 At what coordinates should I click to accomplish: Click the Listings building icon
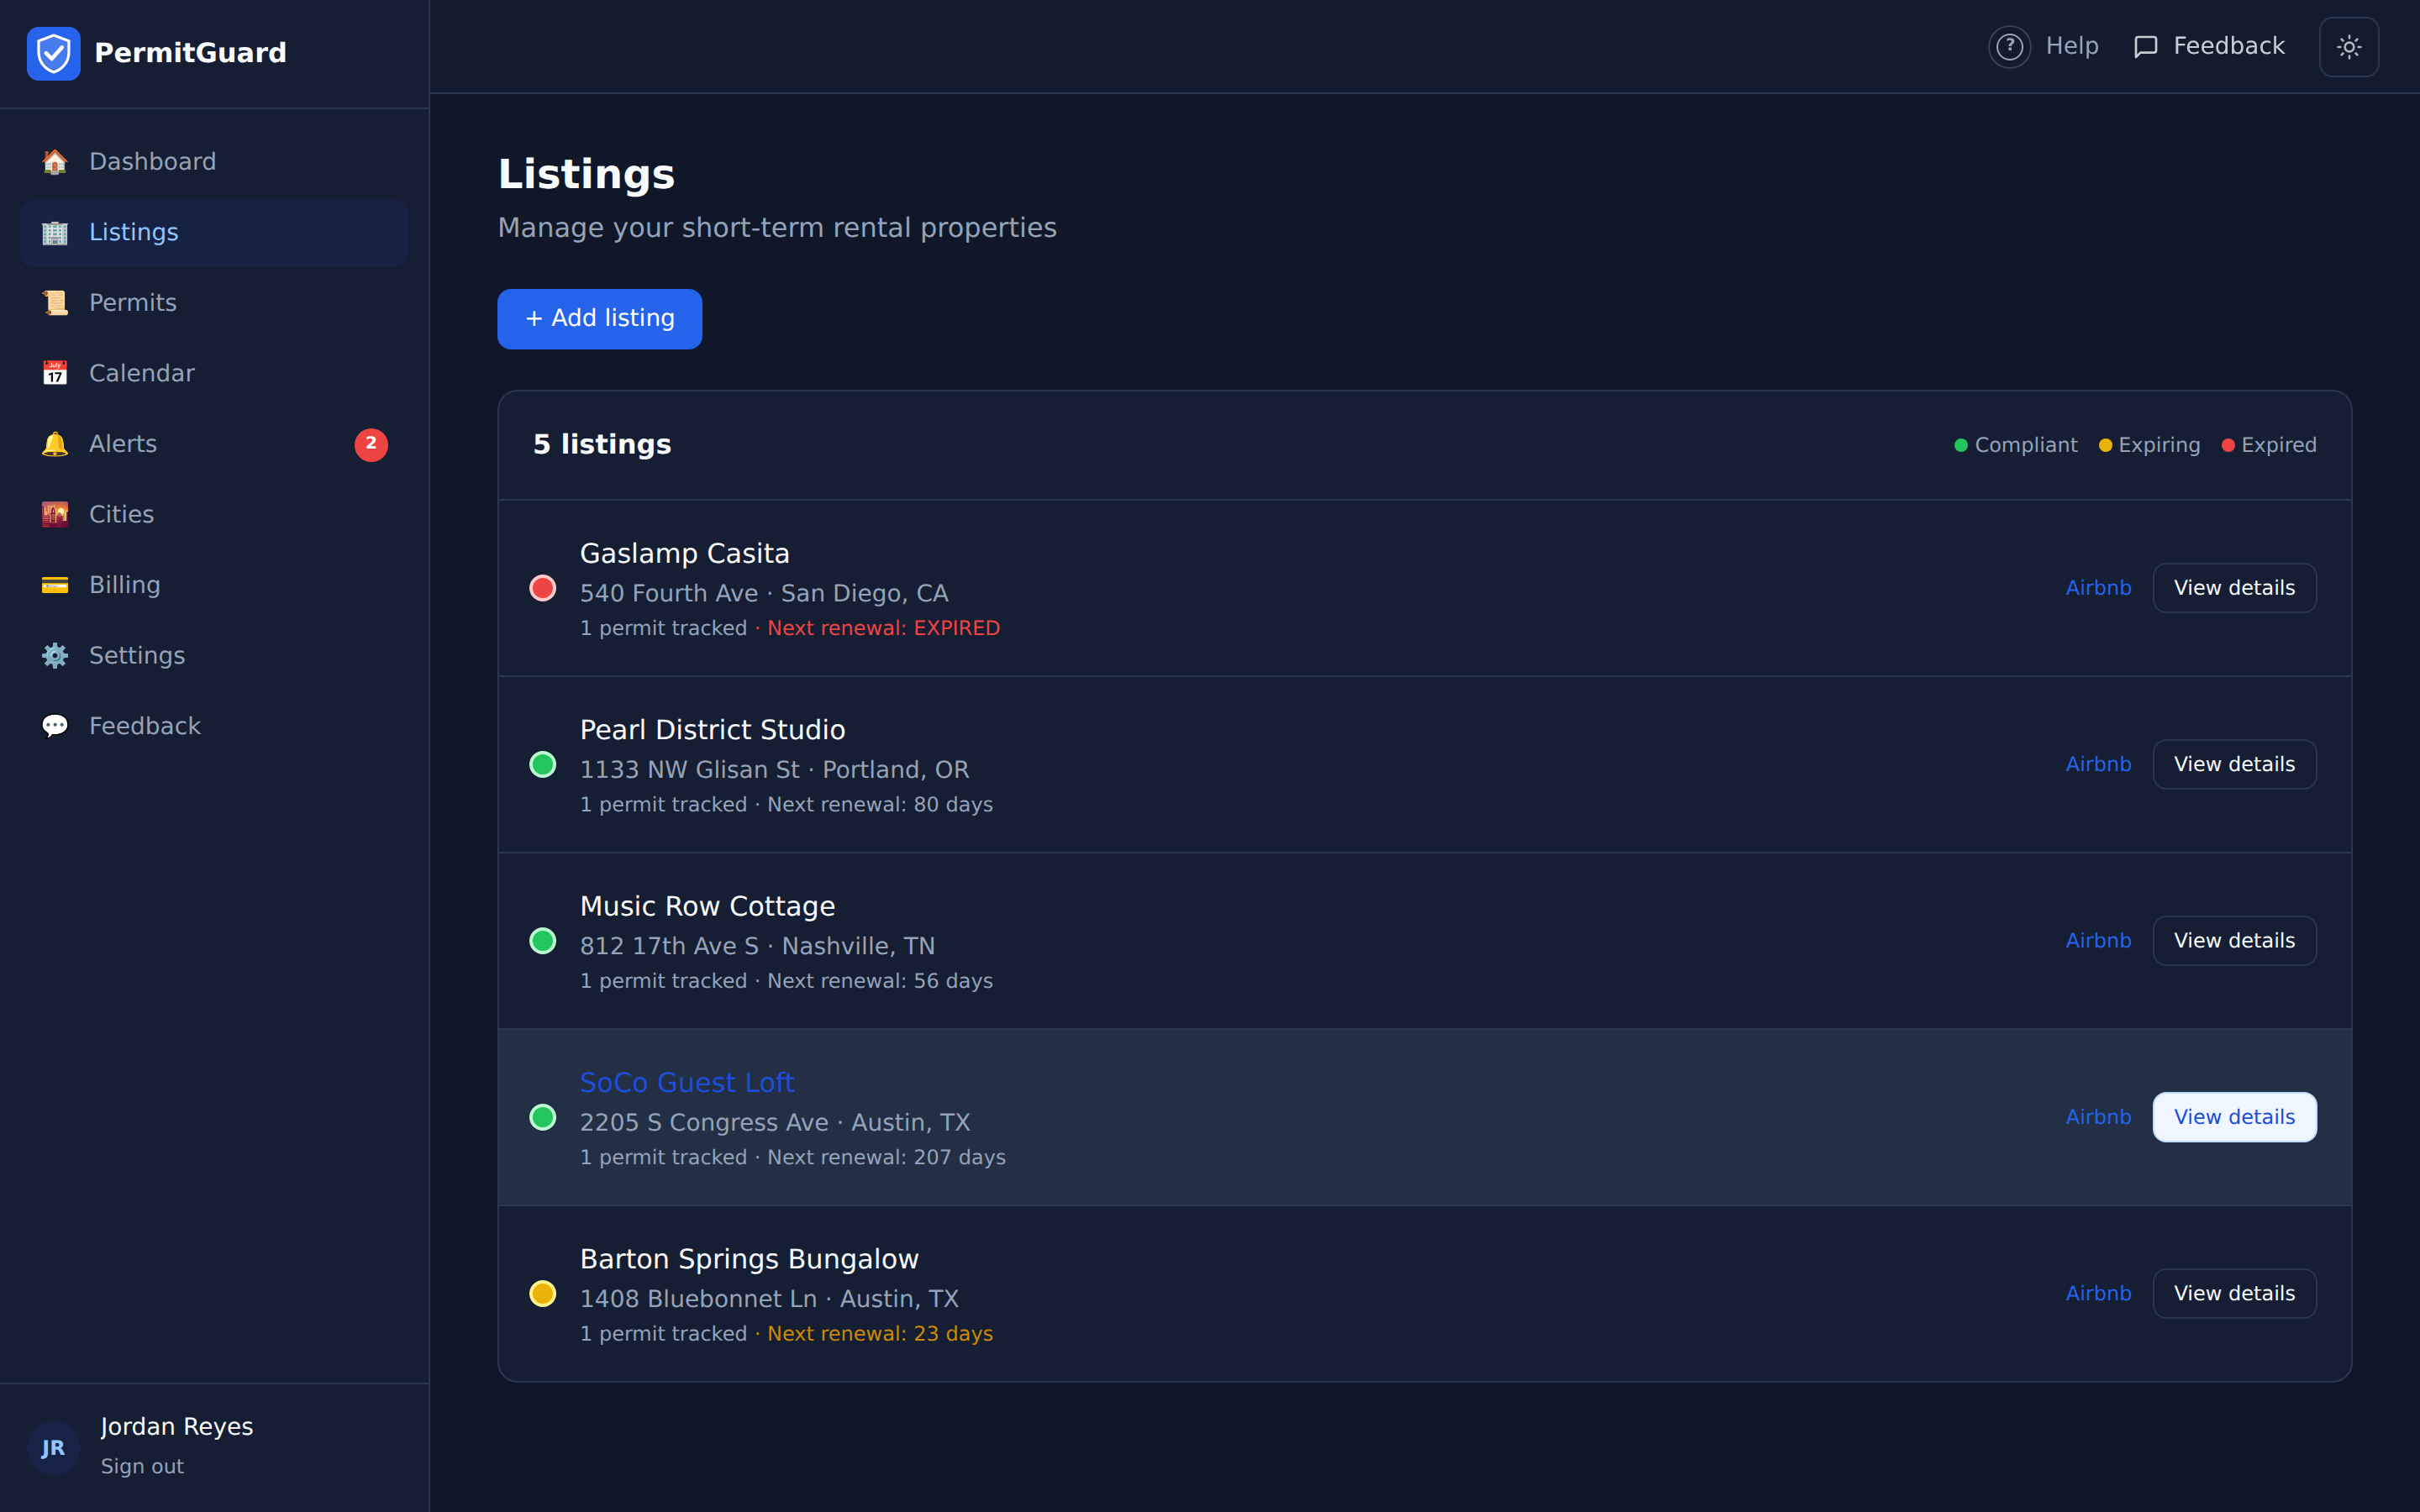click(55, 232)
